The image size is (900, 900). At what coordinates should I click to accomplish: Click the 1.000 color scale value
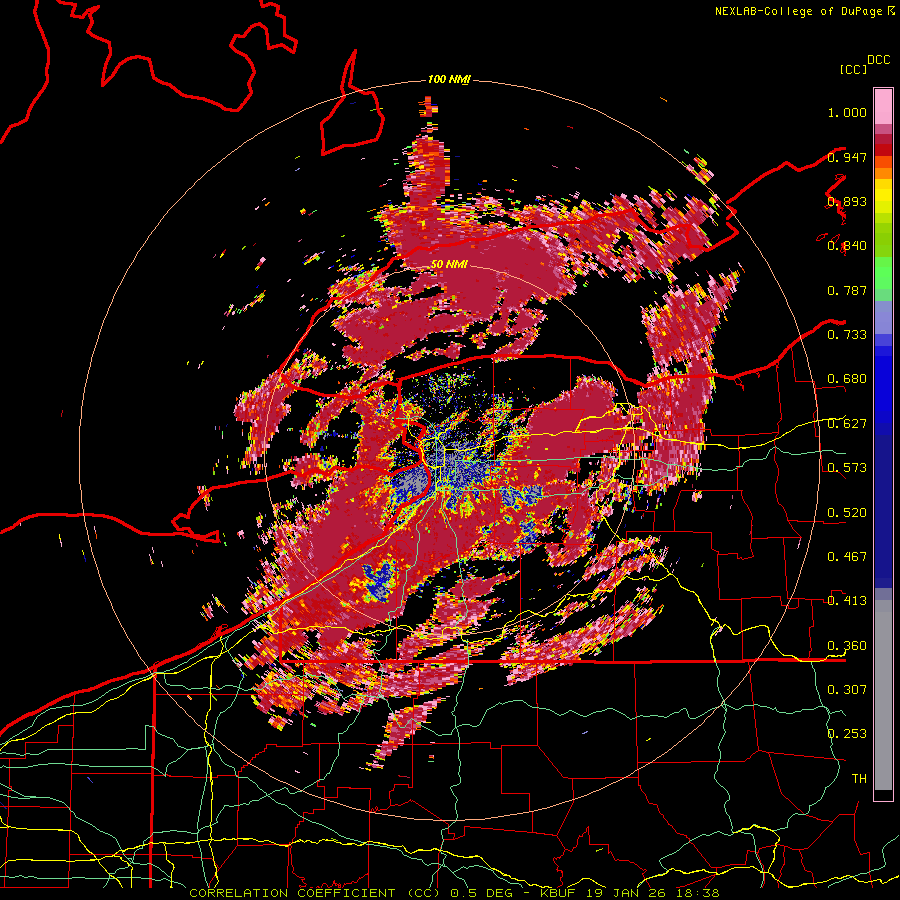(847, 112)
